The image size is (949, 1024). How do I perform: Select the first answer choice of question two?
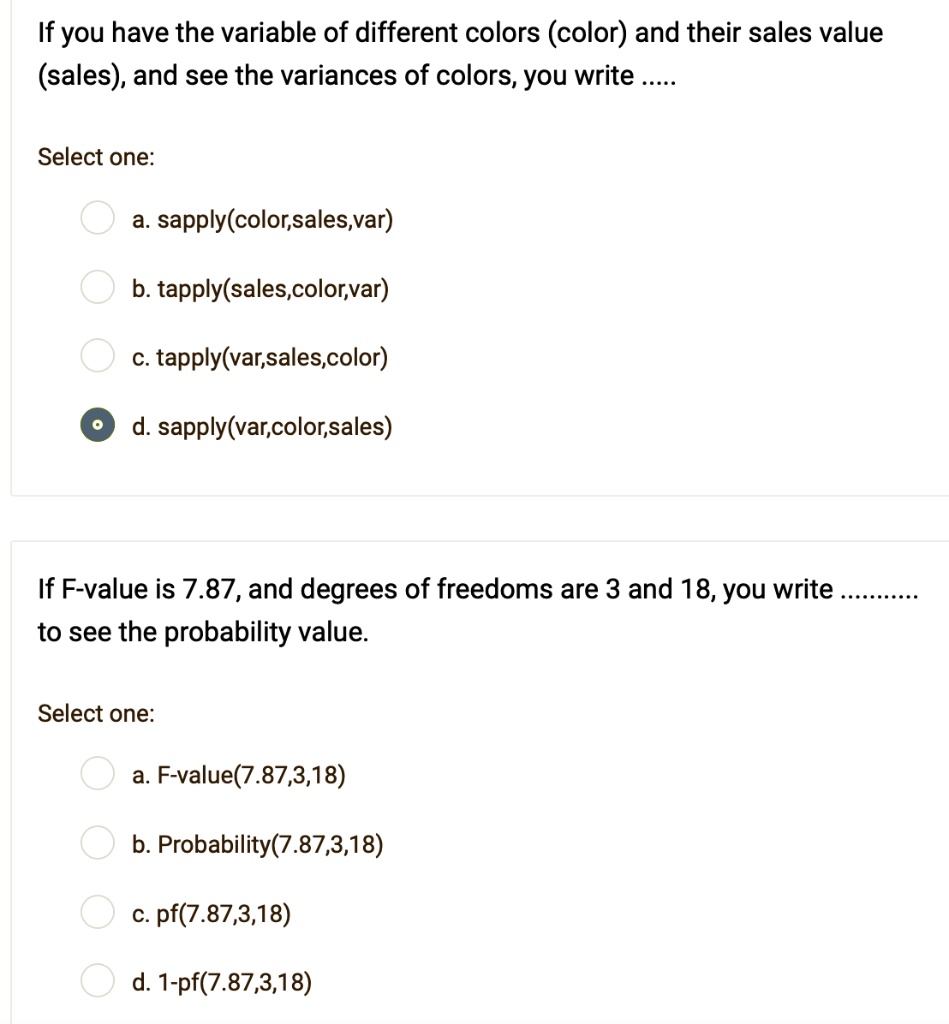pyautogui.click(x=97, y=773)
